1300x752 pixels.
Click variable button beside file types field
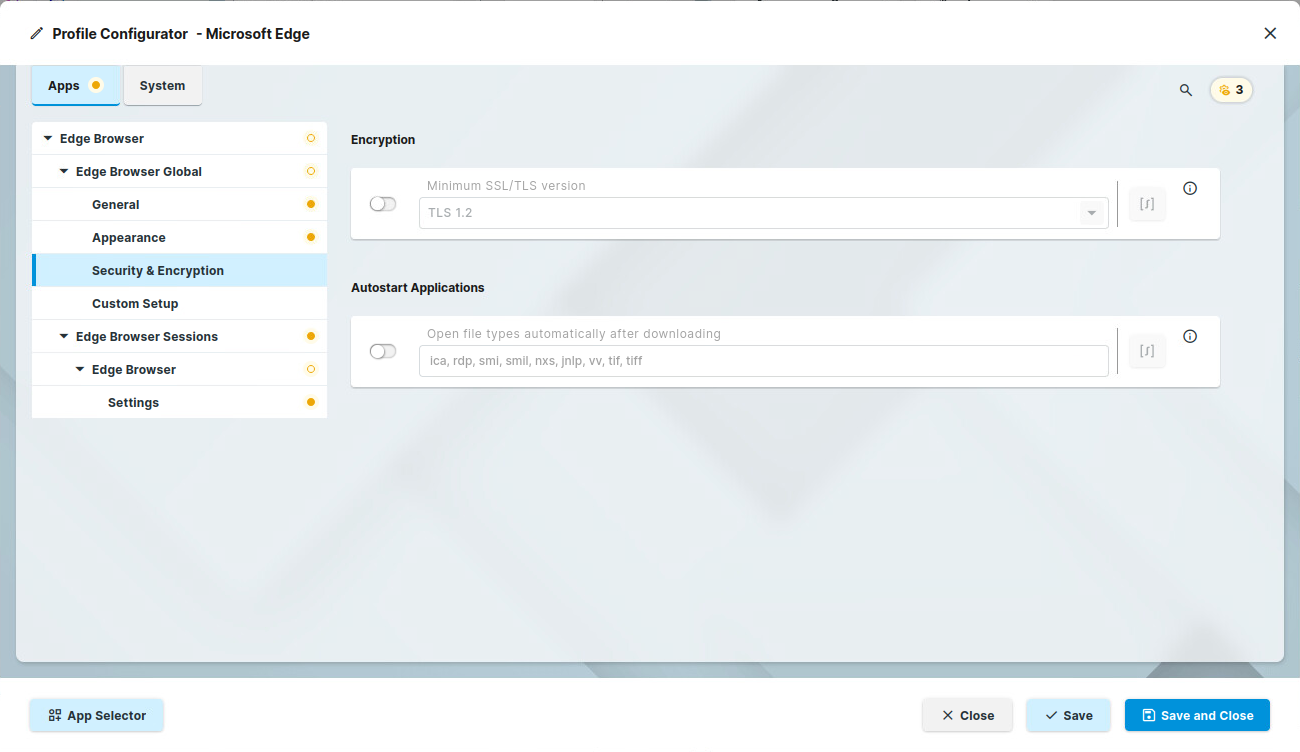(x=1147, y=351)
